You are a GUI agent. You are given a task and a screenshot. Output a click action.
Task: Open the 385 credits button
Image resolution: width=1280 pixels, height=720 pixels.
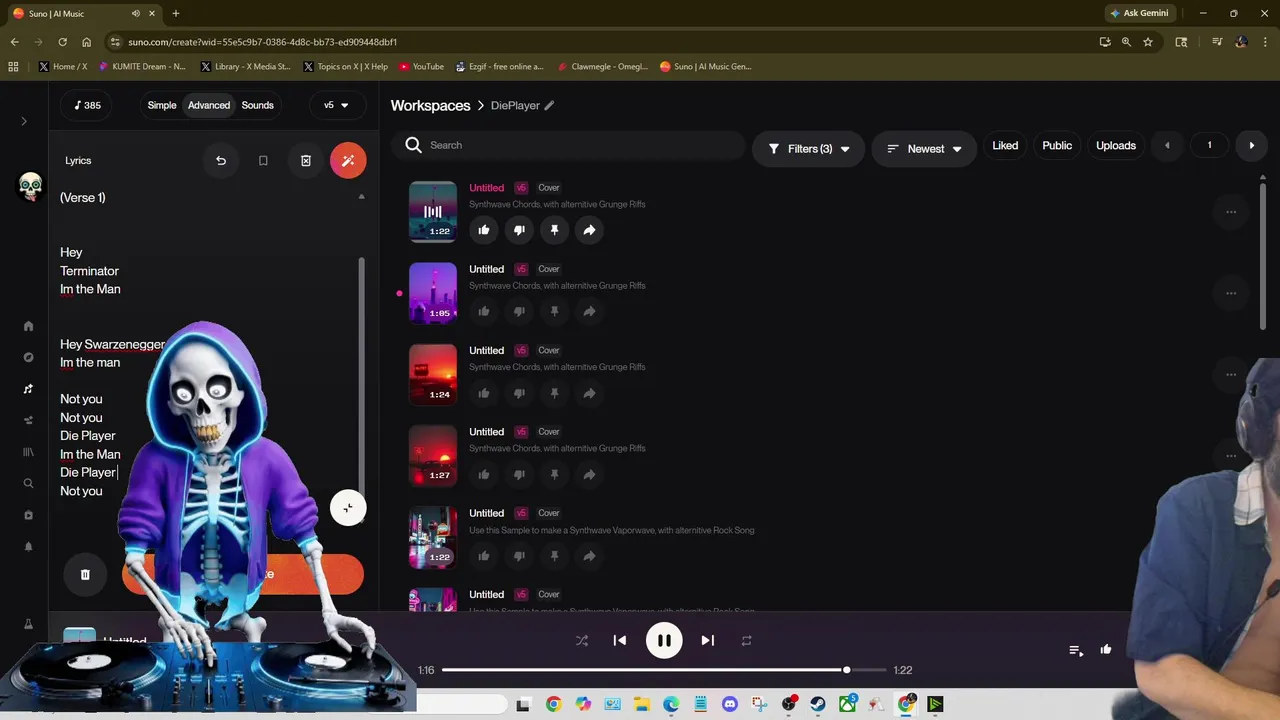coord(88,105)
